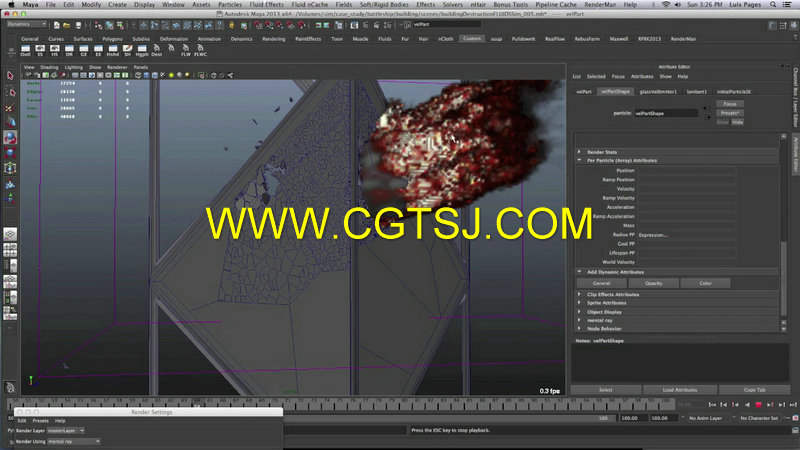Select the Move tool in toolbox
Image resolution: width=800 pixels, height=450 pixels.
pos(10,122)
